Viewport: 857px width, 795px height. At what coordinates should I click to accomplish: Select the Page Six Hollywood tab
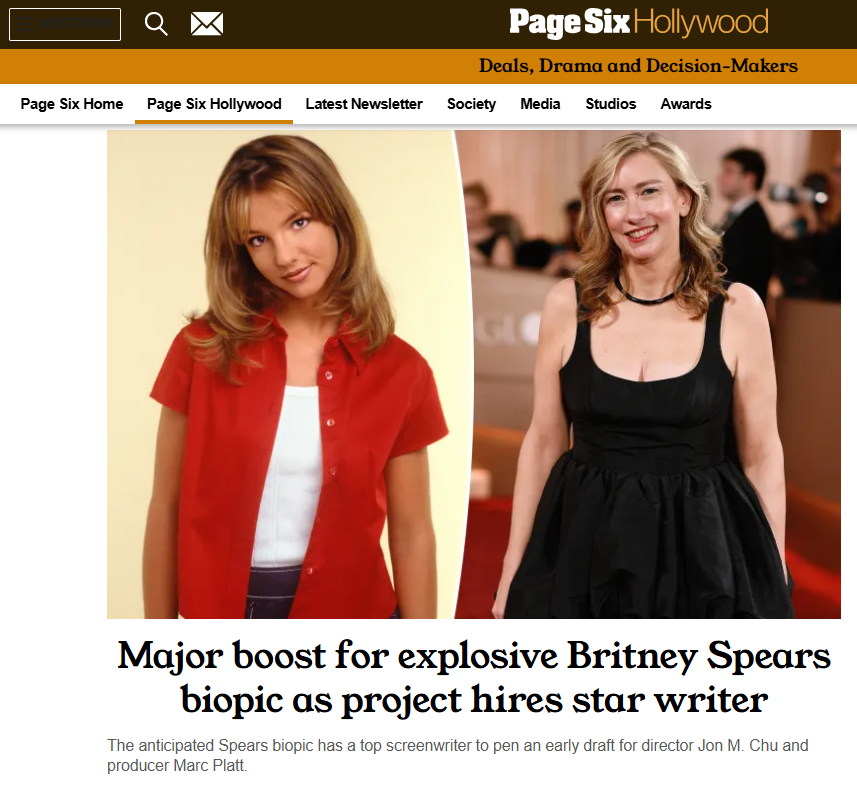click(x=214, y=104)
